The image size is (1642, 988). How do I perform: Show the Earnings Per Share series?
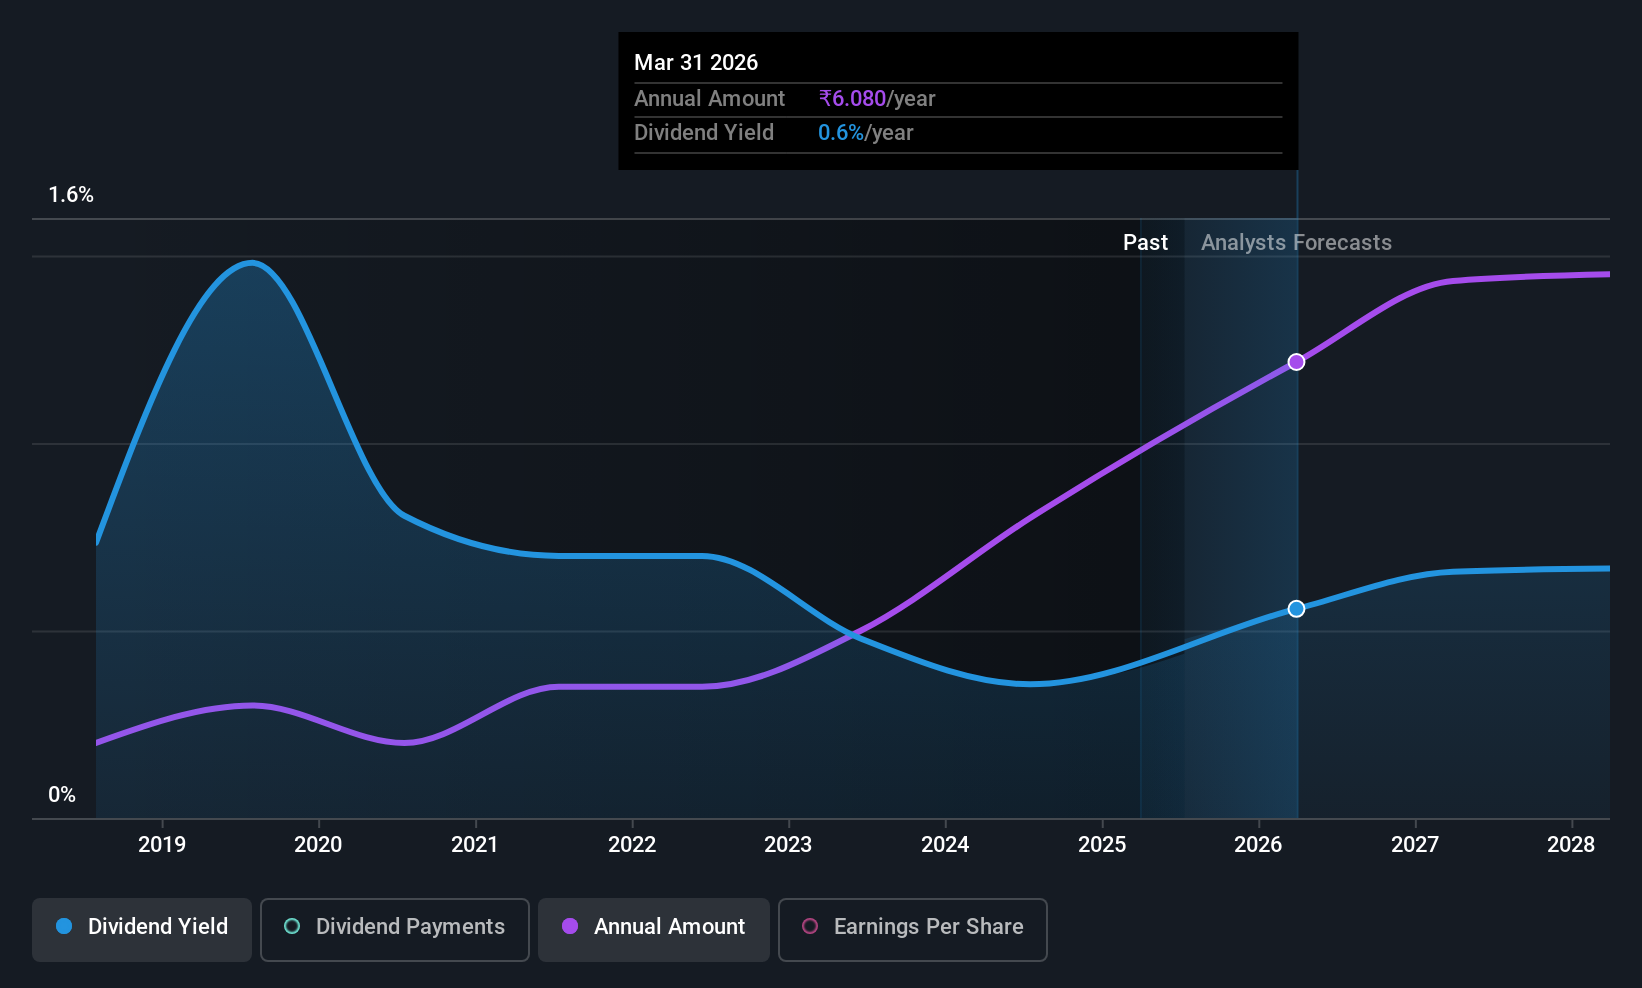(913, 929)
